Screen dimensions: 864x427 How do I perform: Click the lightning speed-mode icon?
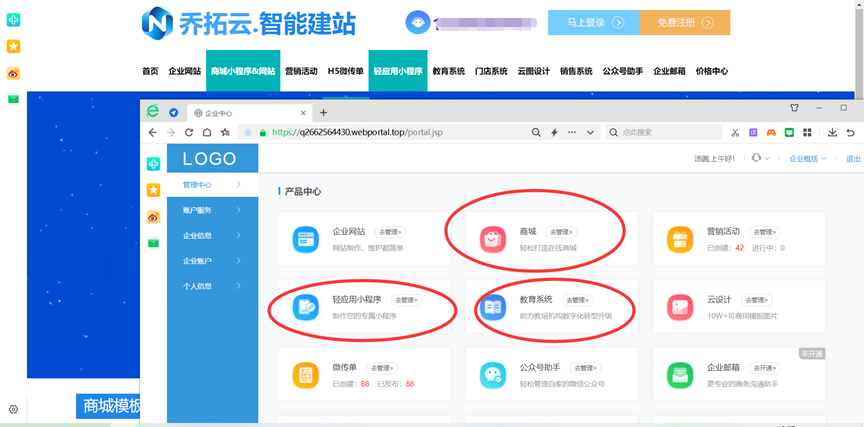pos(554,132)
